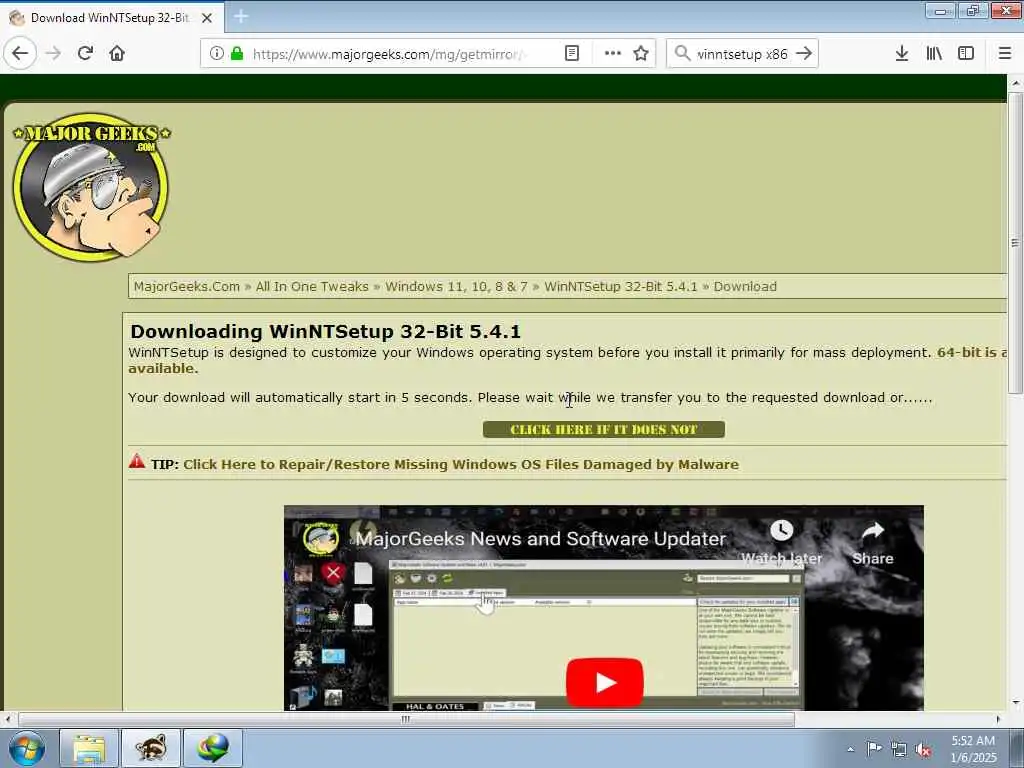
Task: Open Windows 11, 10, 8 & 7 breadcrumb
Action: (456, 287)
